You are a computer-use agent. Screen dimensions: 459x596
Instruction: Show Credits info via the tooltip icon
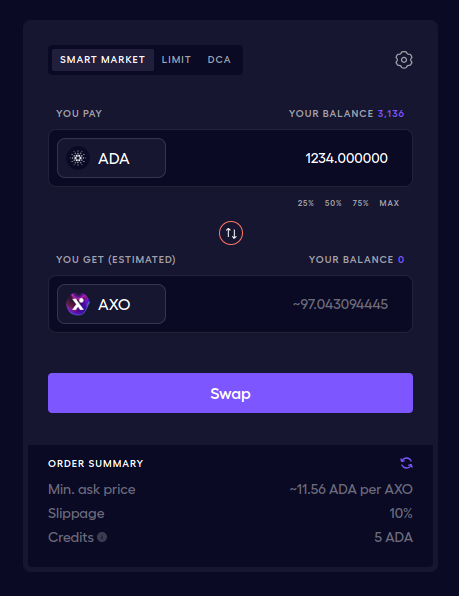(x=102, y=537)
